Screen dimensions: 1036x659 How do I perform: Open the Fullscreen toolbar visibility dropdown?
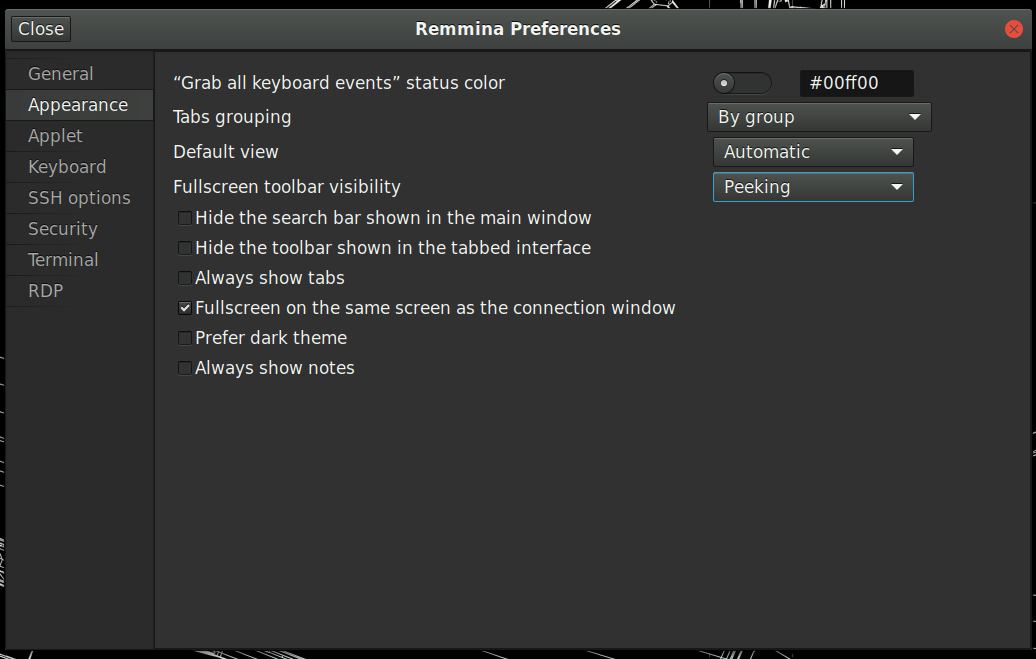tap(813, 187)
